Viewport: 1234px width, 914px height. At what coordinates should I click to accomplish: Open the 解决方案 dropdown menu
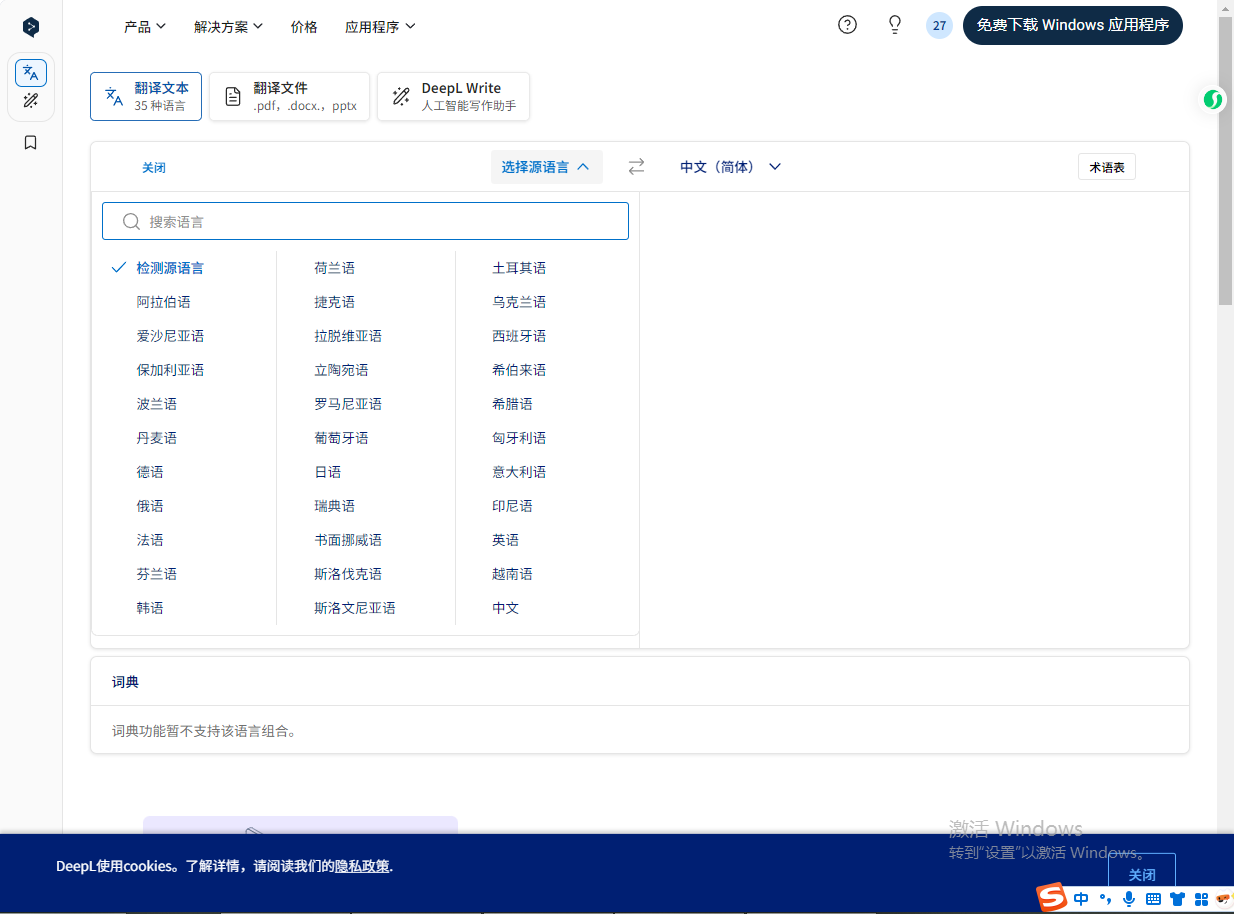[x=229, y=27]
